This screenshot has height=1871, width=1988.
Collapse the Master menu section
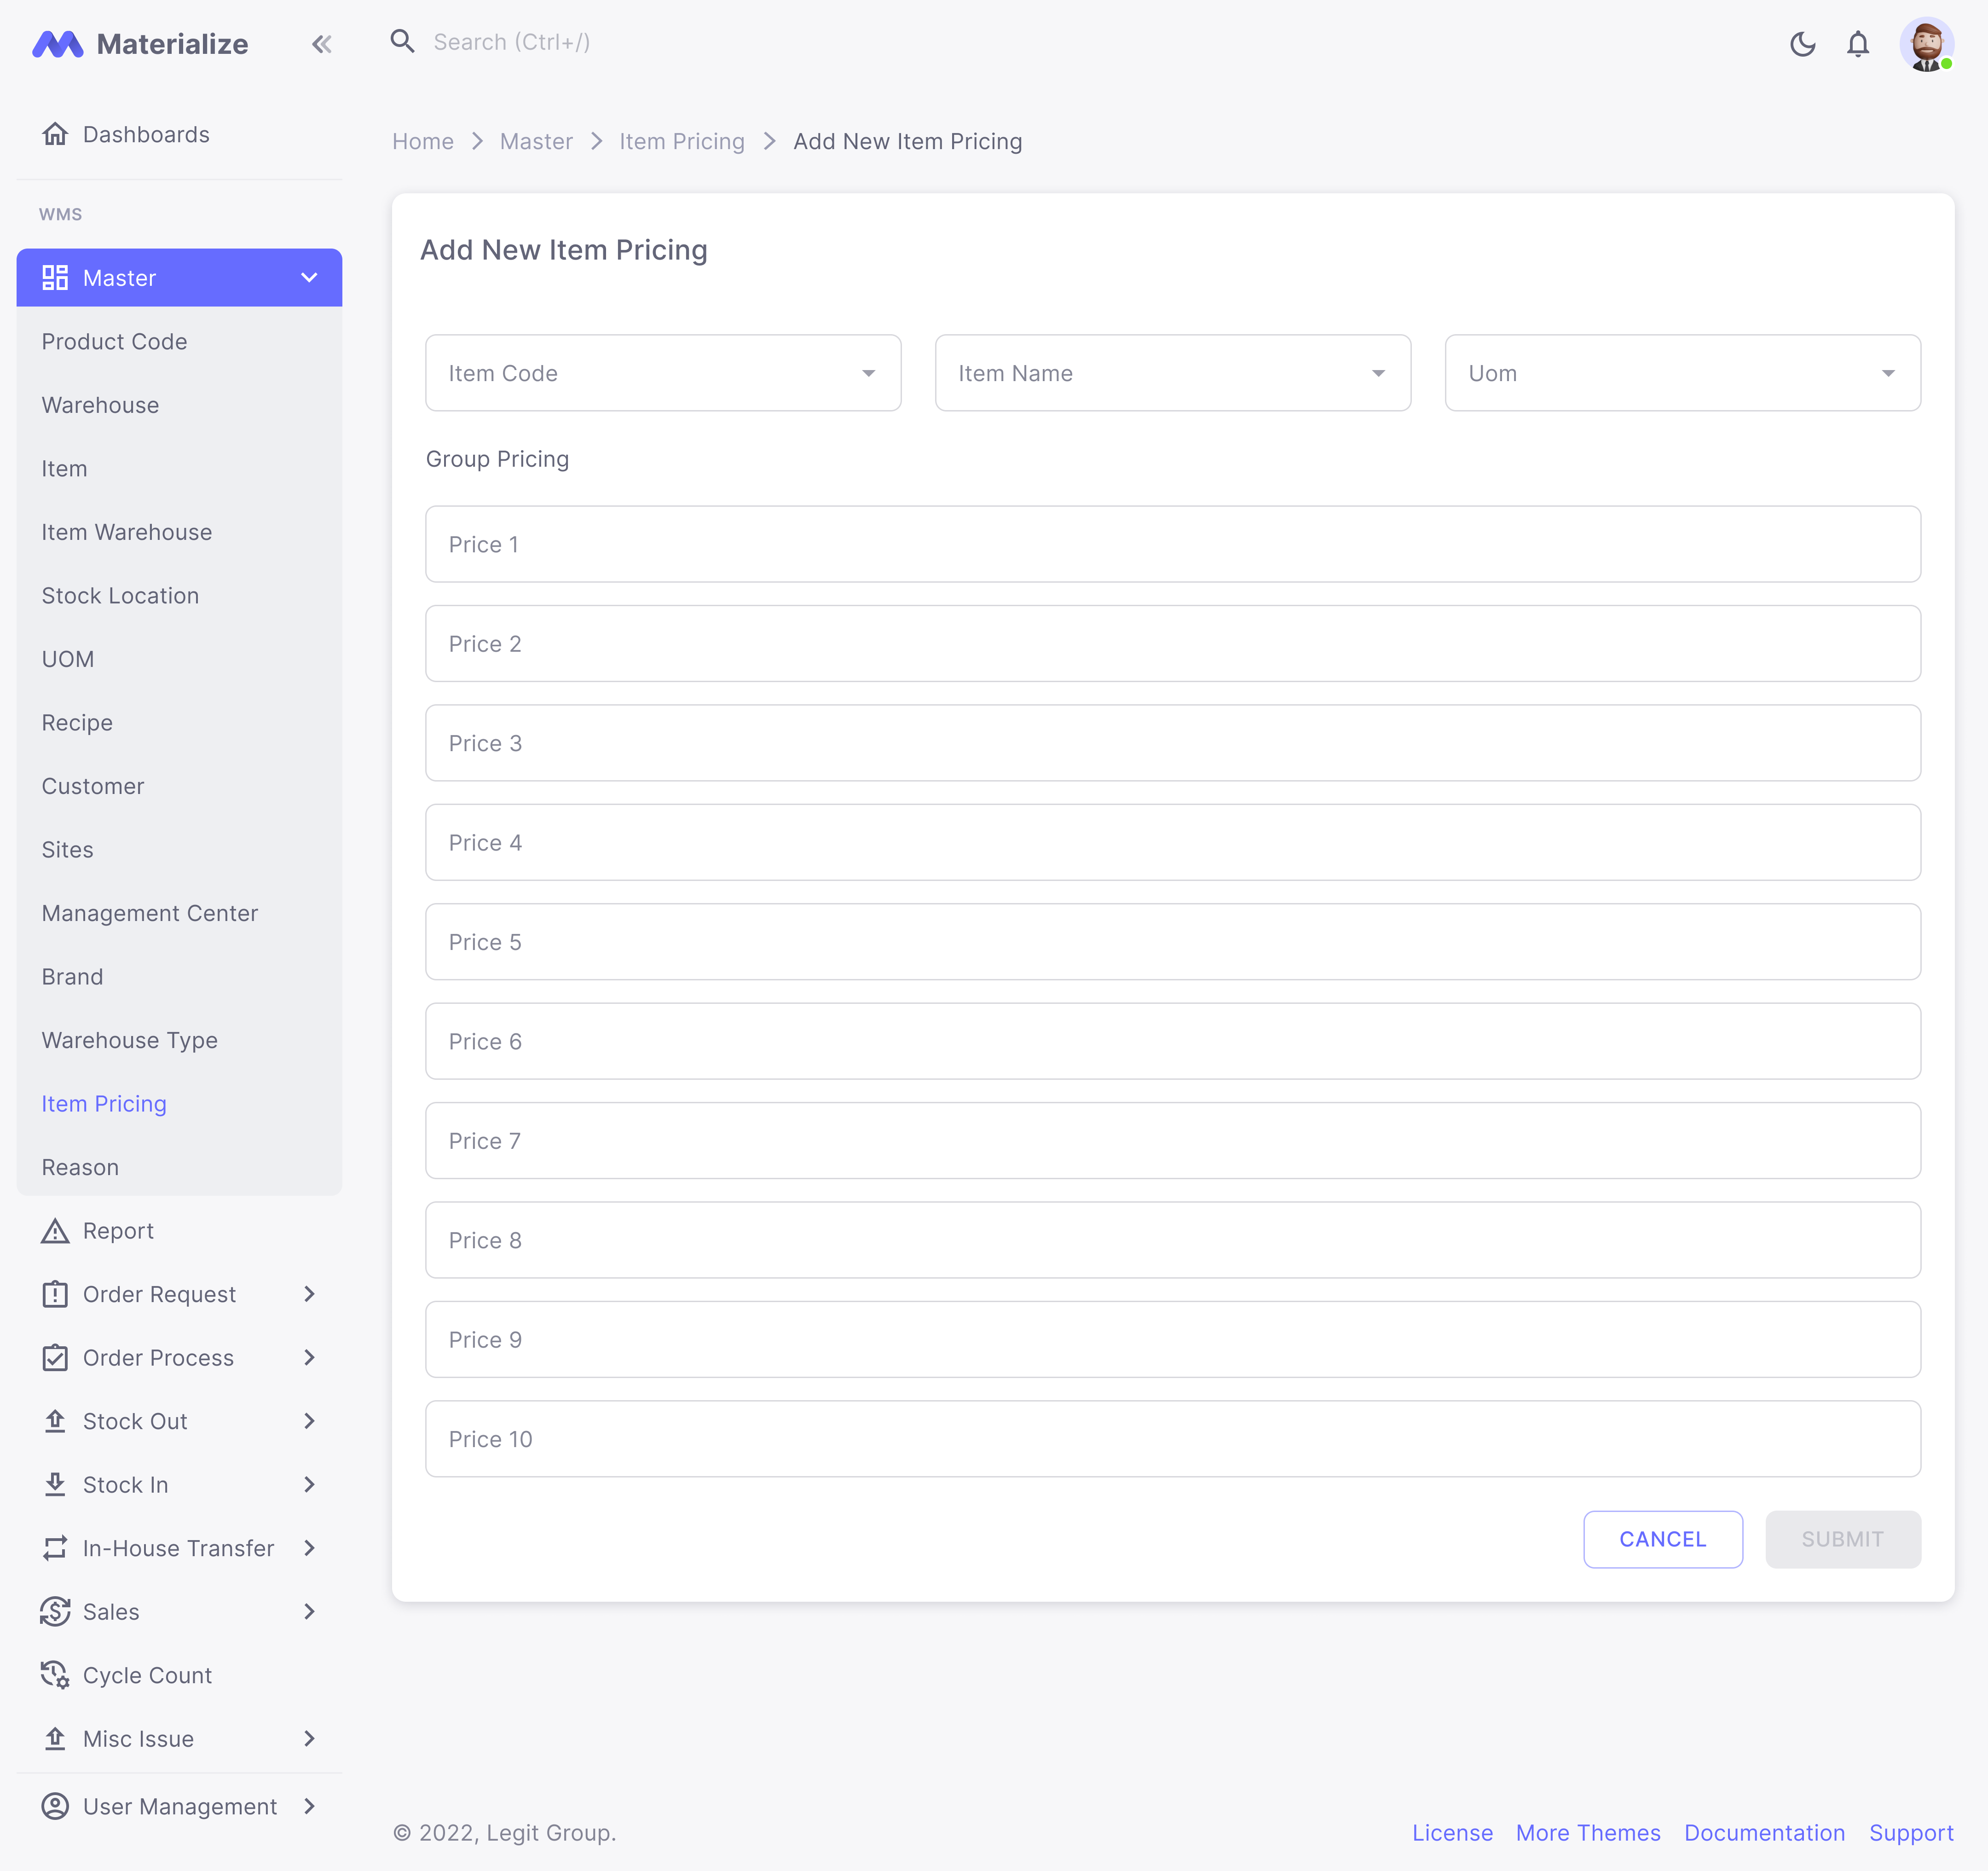pyautogui.click(x=309, y=277)
